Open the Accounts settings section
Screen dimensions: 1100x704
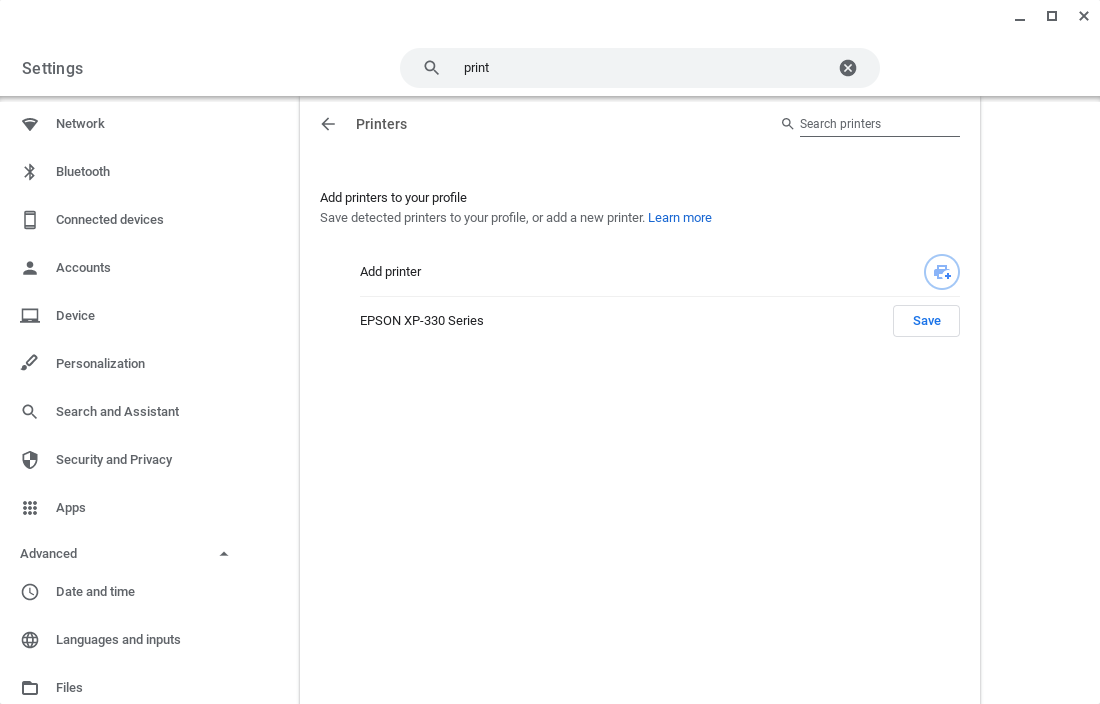click(x=83, y=268)
